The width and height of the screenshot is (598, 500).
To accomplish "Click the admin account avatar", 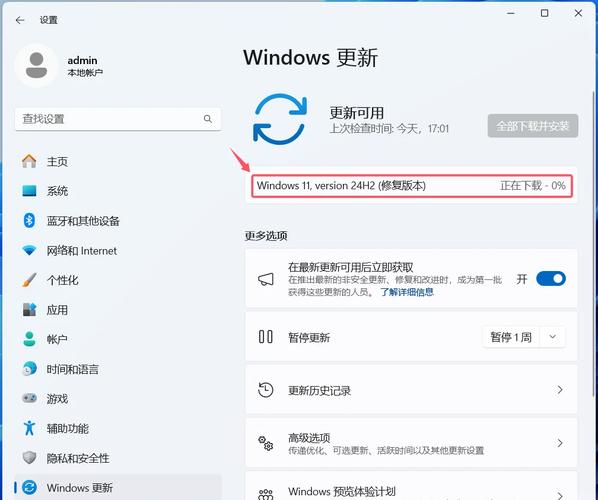I will point(37,66).
